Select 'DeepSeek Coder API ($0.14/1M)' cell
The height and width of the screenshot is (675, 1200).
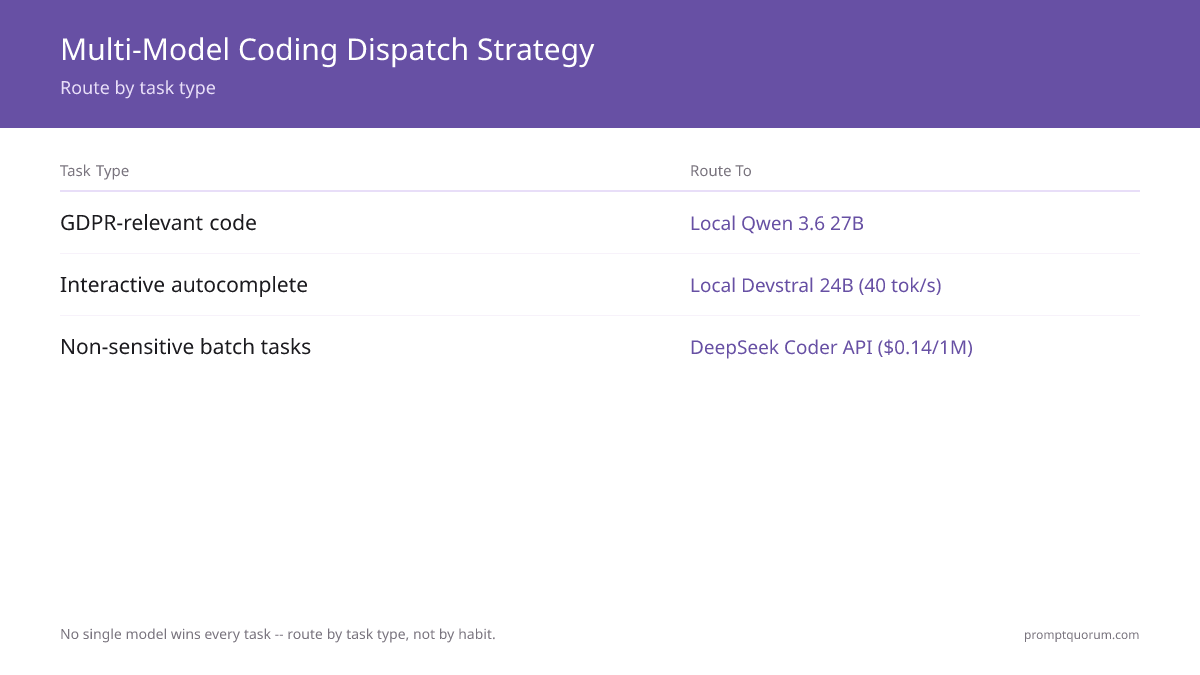click(831, 348)
